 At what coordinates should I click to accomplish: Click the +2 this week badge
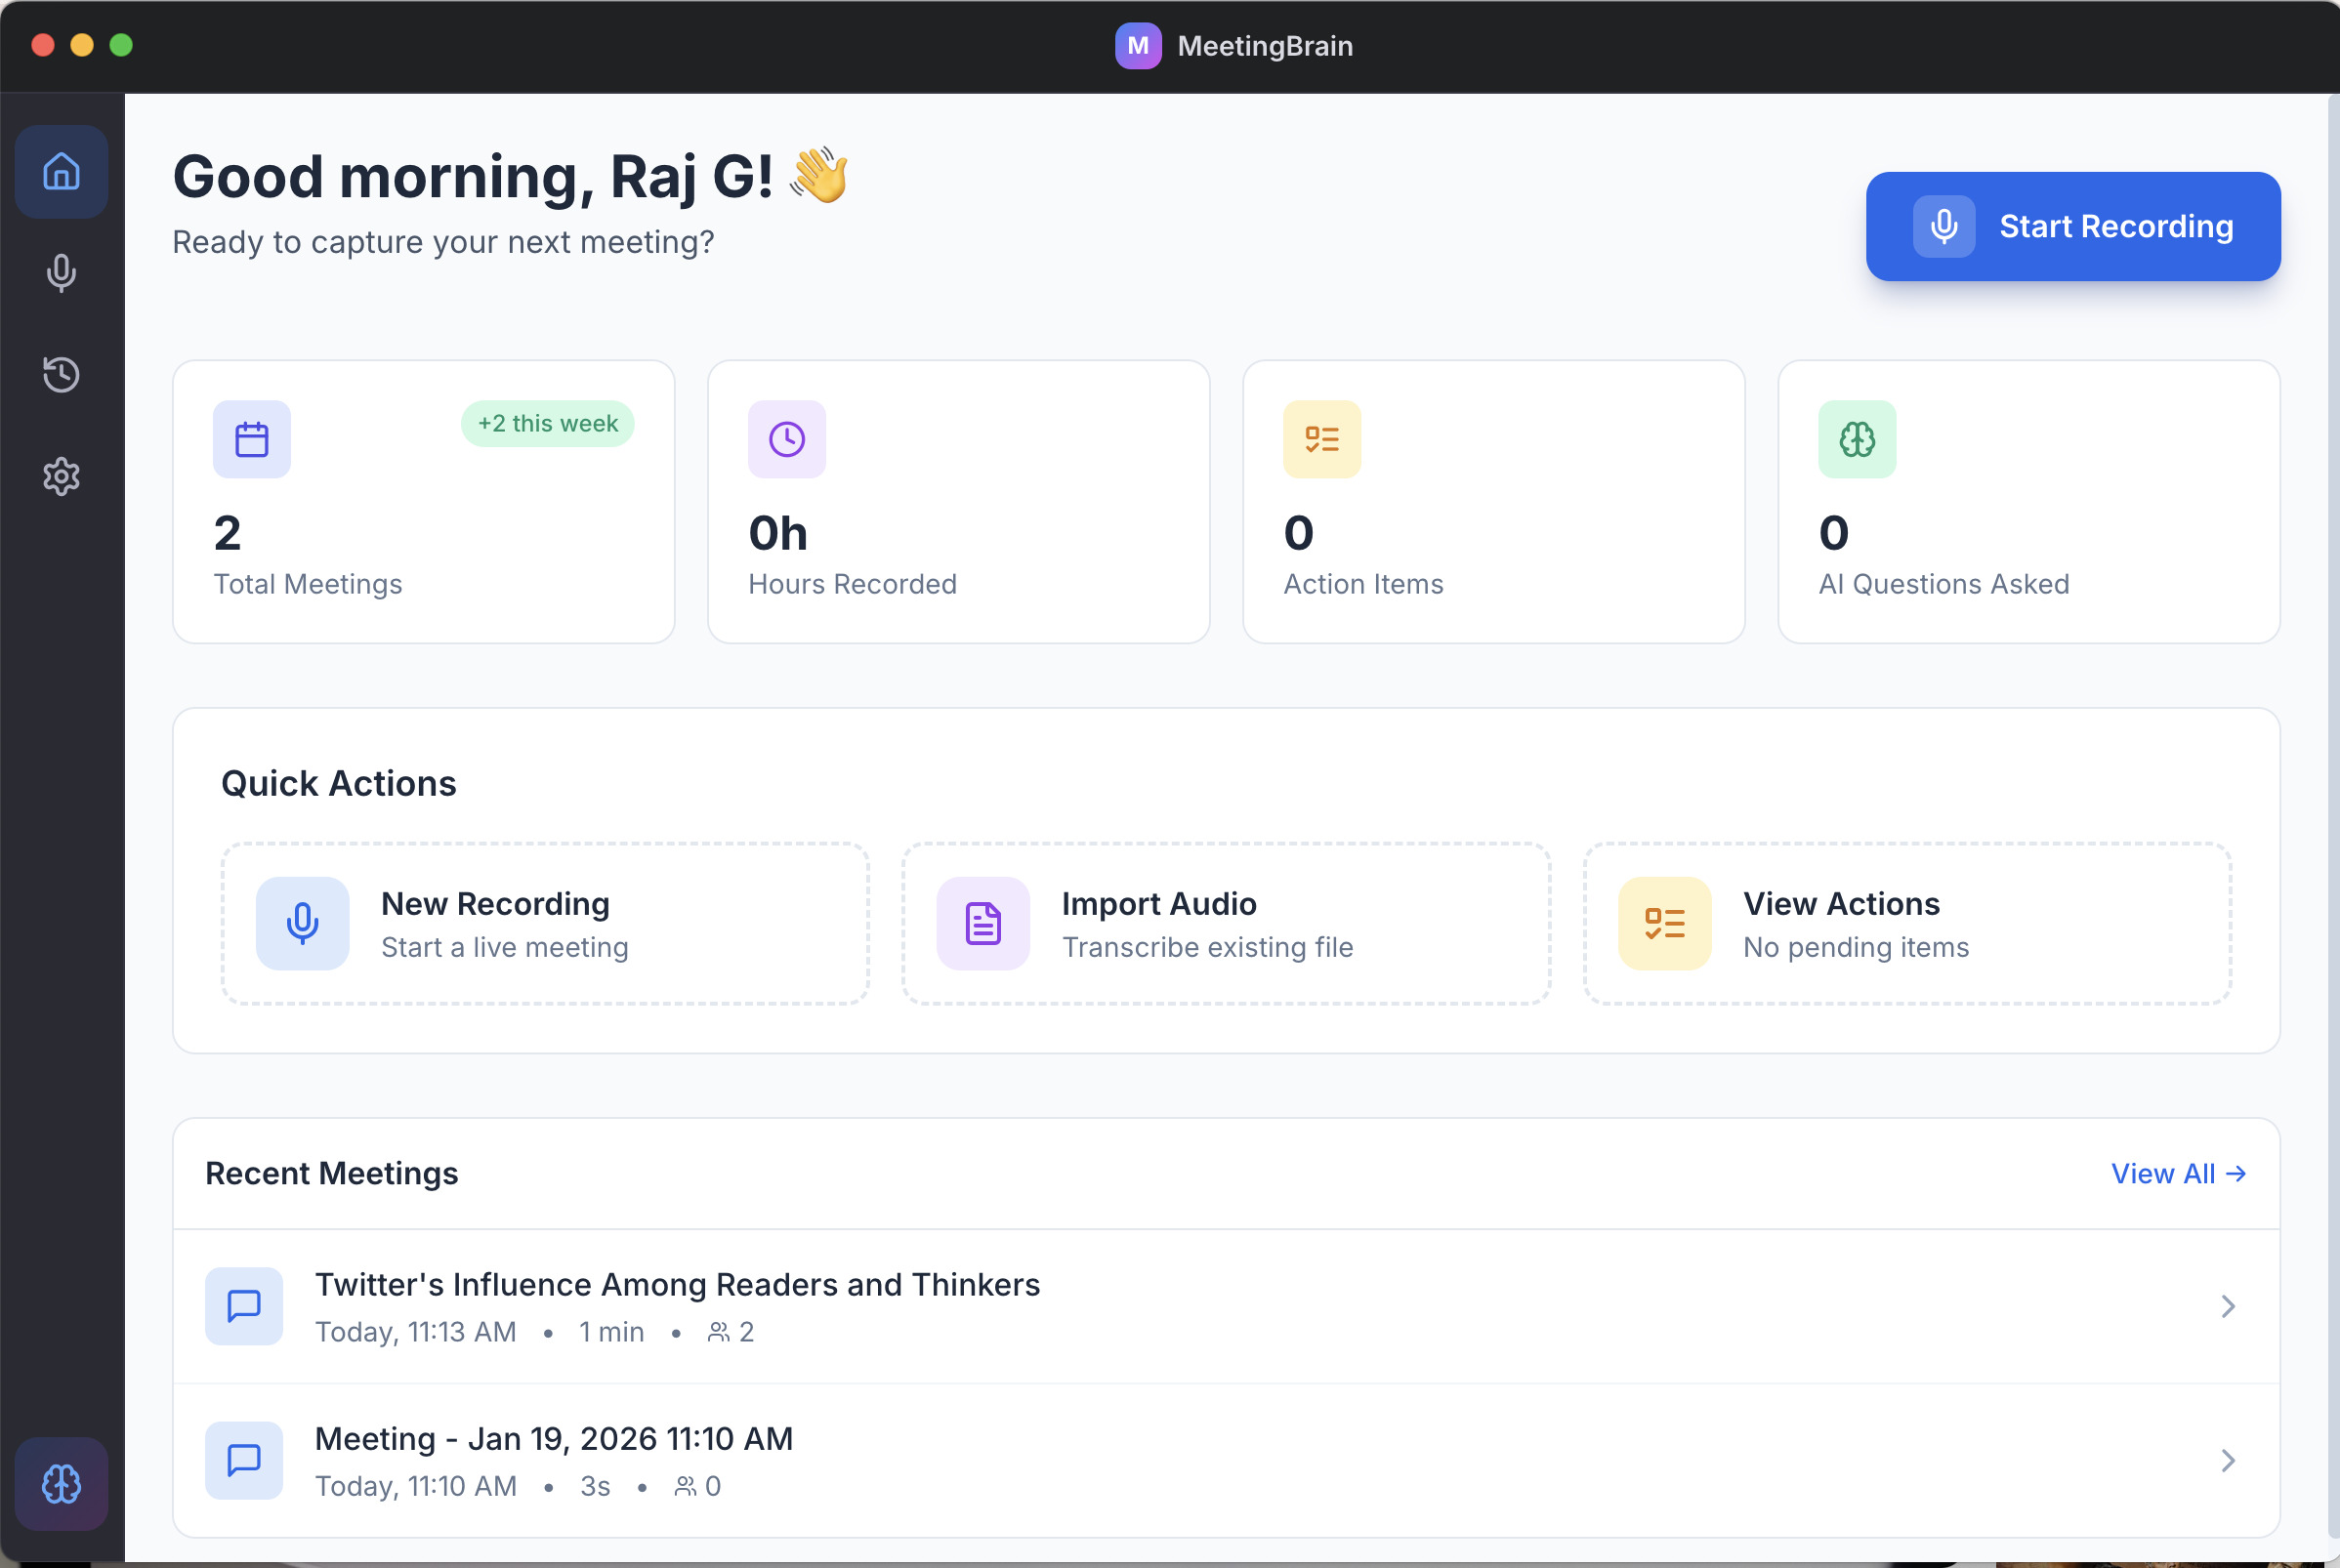[x=547, y=423]
